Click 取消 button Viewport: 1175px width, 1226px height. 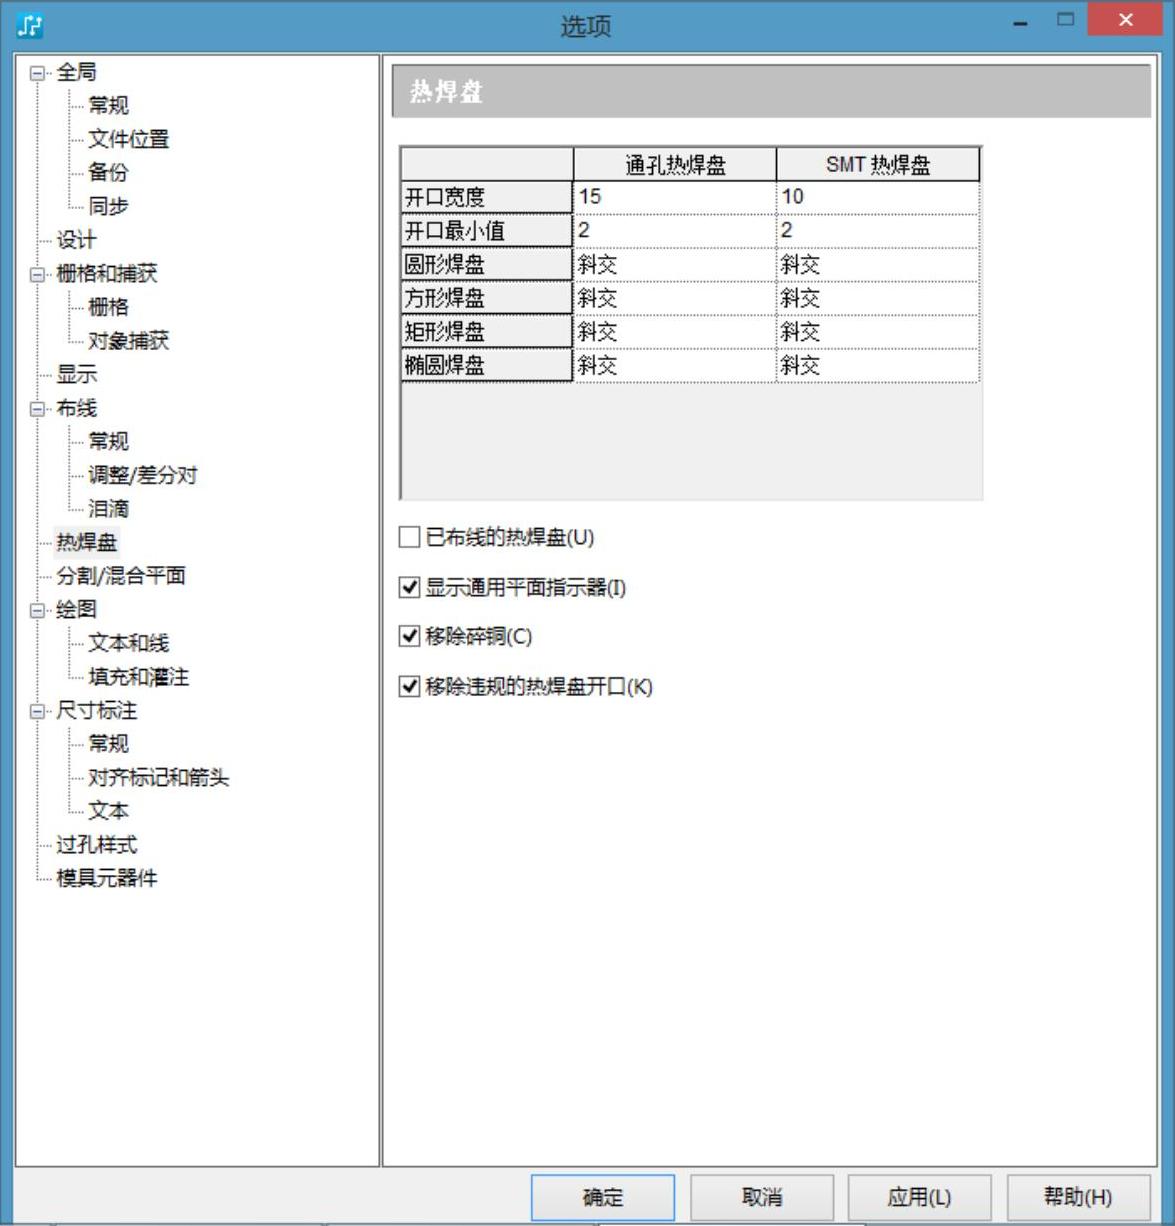(x=762, y=1197)
